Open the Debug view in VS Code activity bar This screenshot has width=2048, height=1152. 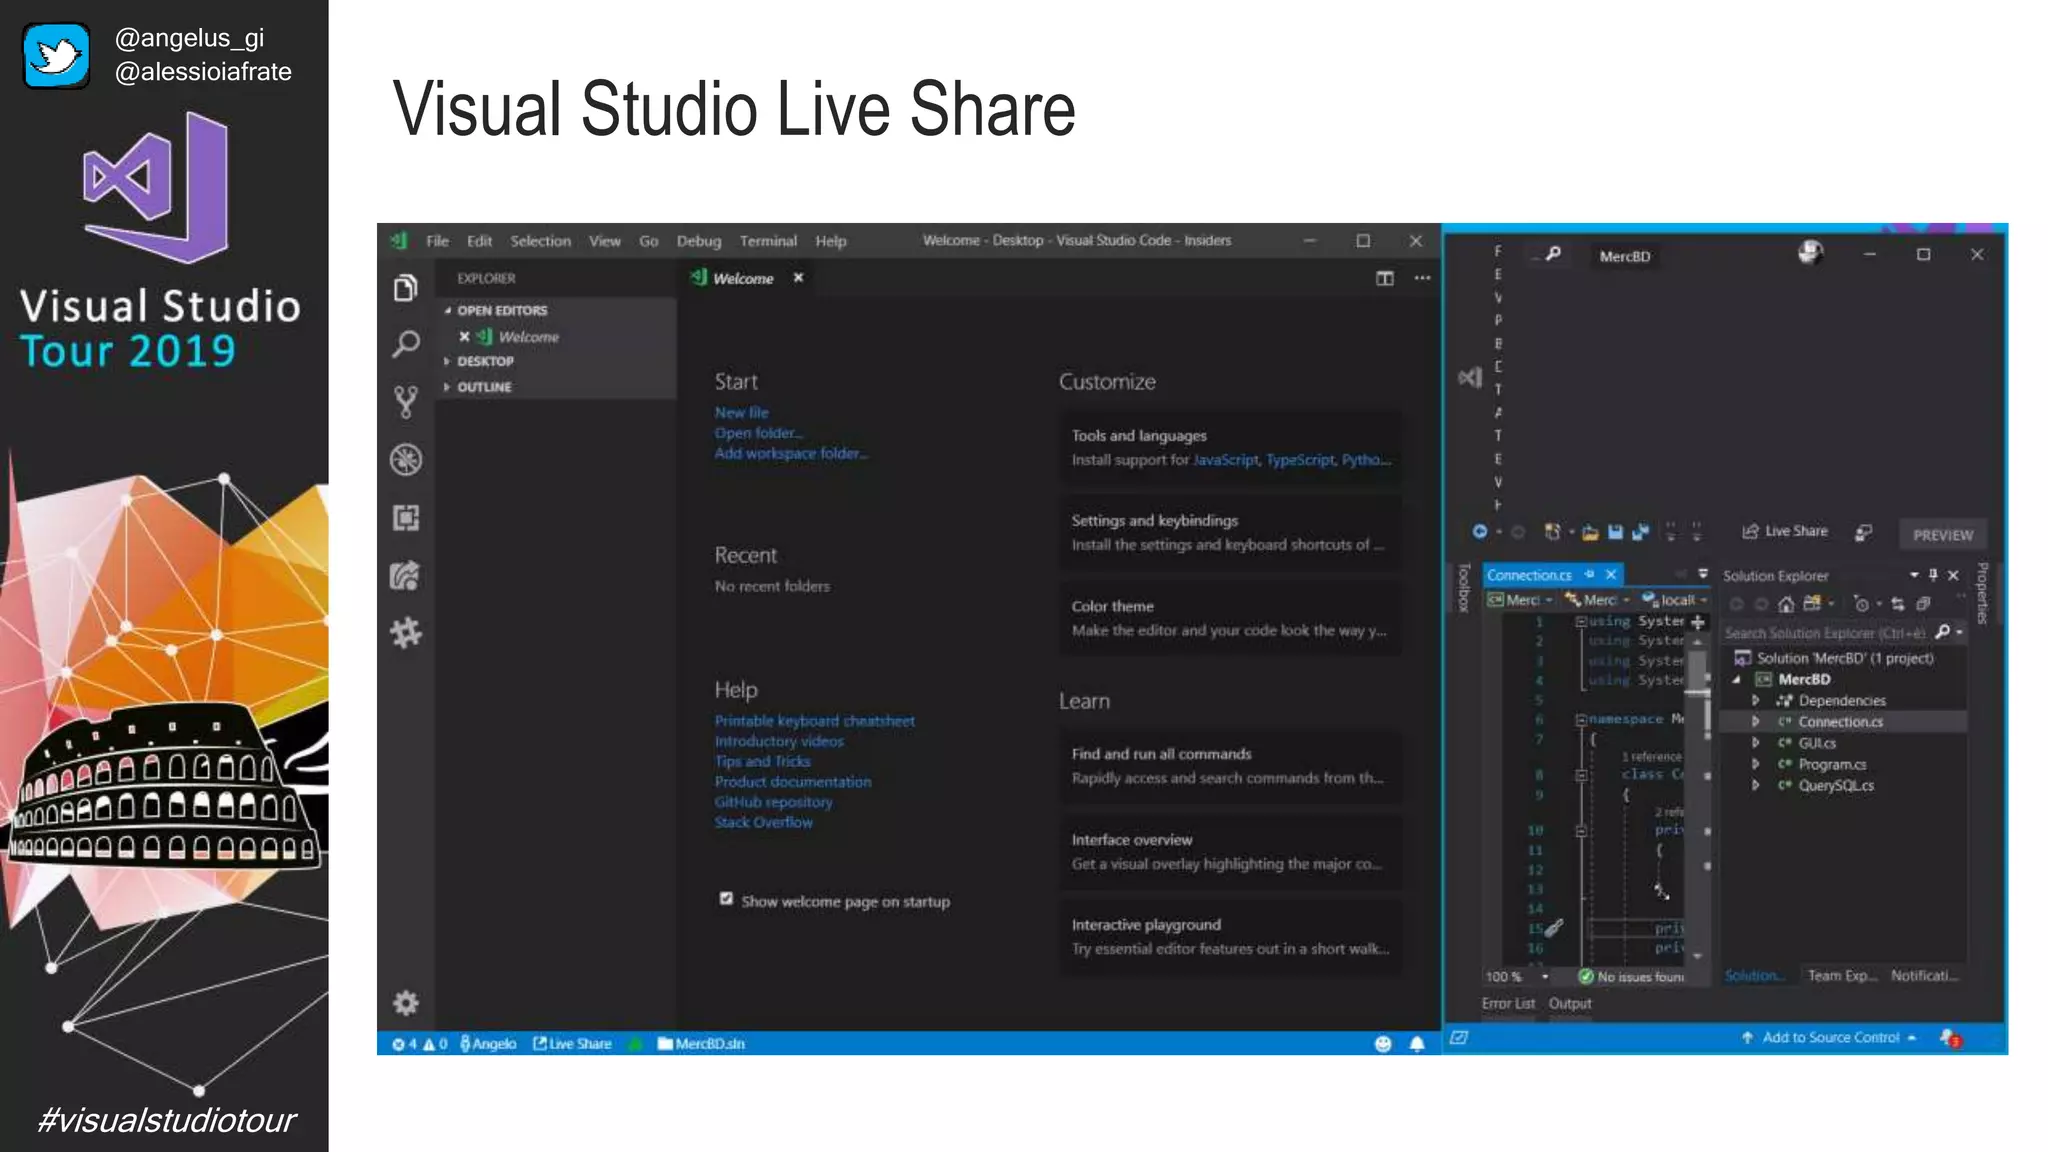click(x=405, y=460)
